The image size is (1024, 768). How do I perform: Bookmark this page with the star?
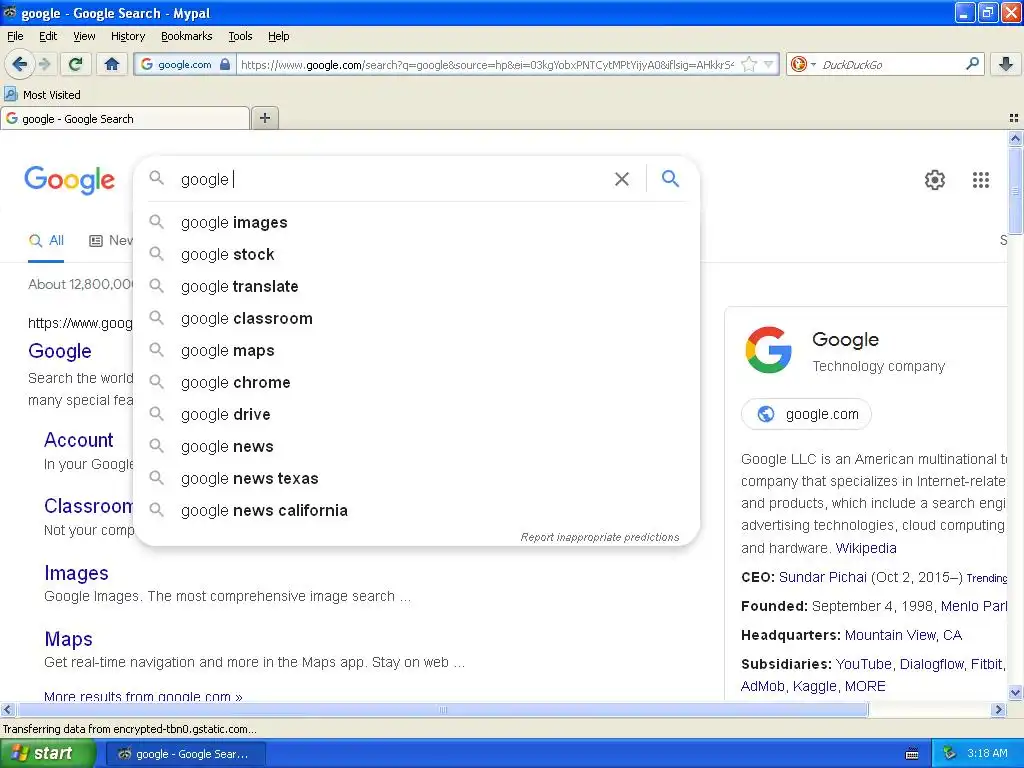pos(748,64)
